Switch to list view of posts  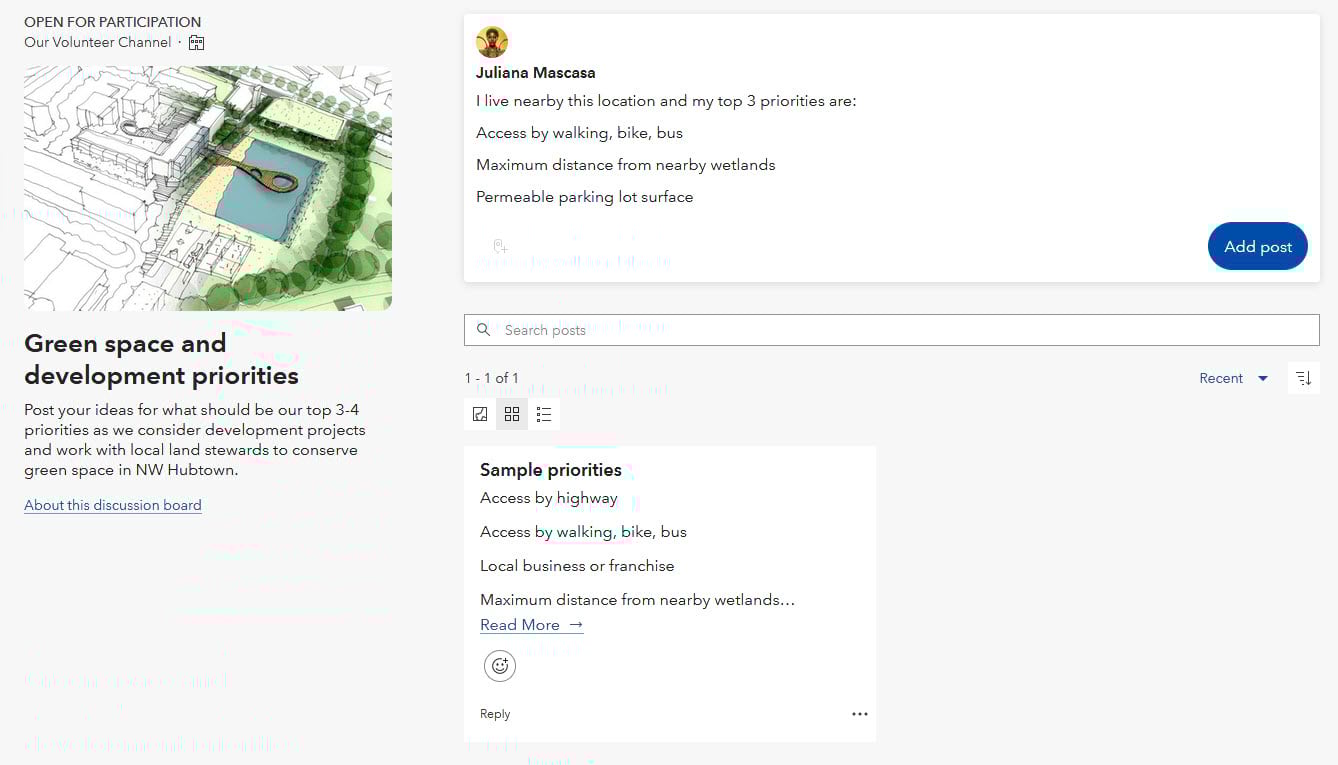point(544,414)
